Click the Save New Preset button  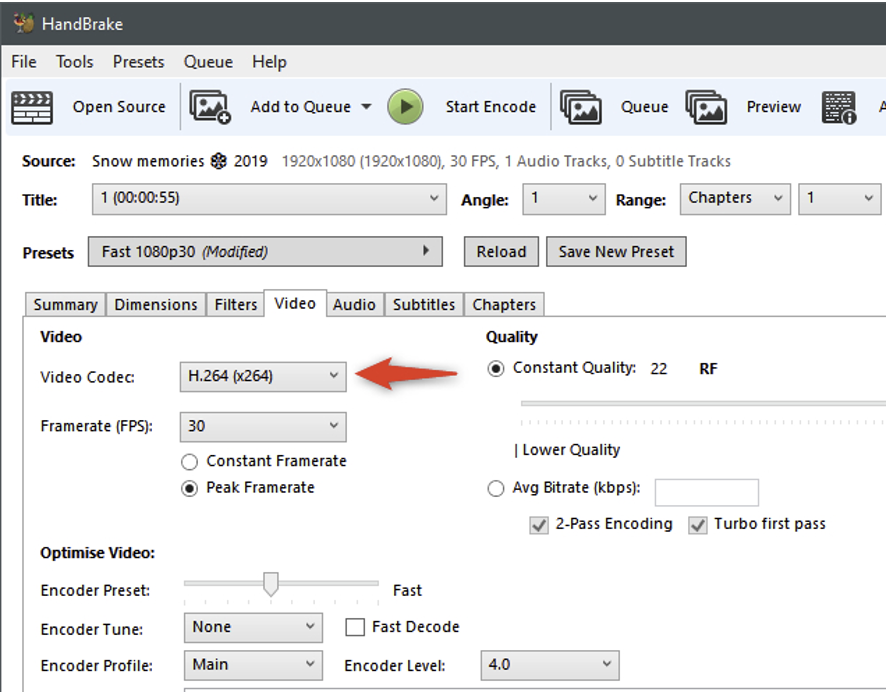tap(616, 251)
